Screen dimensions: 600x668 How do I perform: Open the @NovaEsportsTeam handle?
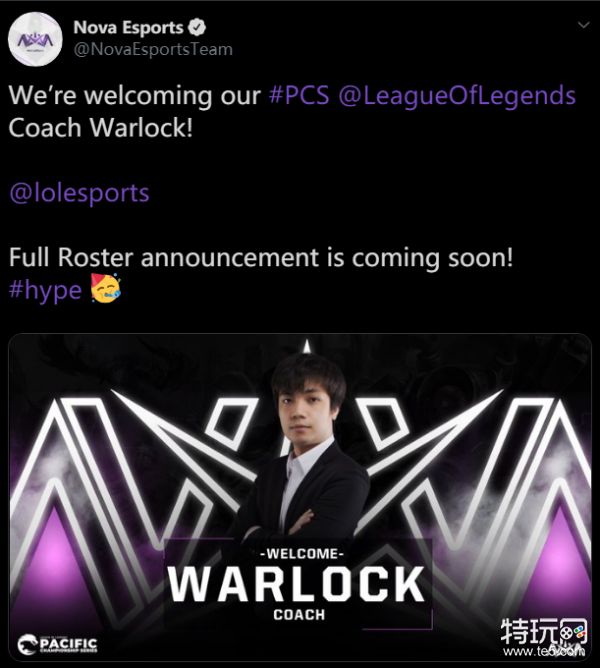tap(153, 49)
